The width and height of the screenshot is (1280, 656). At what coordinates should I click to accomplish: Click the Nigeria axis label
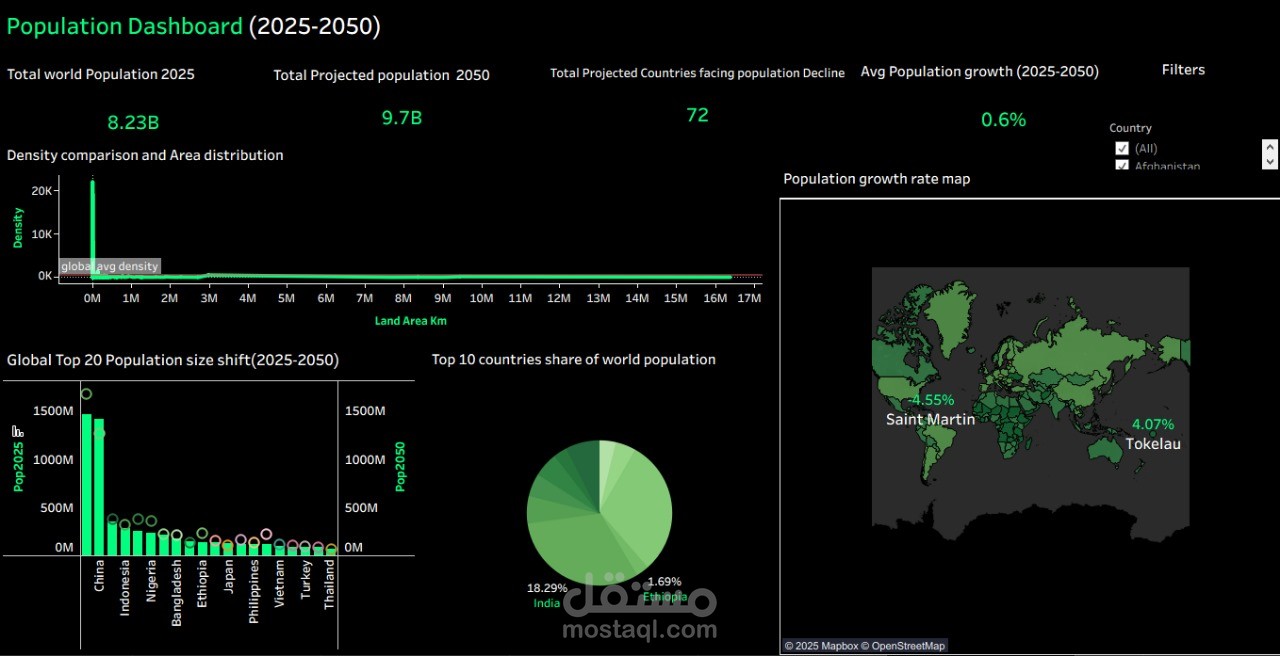(x=151, y=580)
